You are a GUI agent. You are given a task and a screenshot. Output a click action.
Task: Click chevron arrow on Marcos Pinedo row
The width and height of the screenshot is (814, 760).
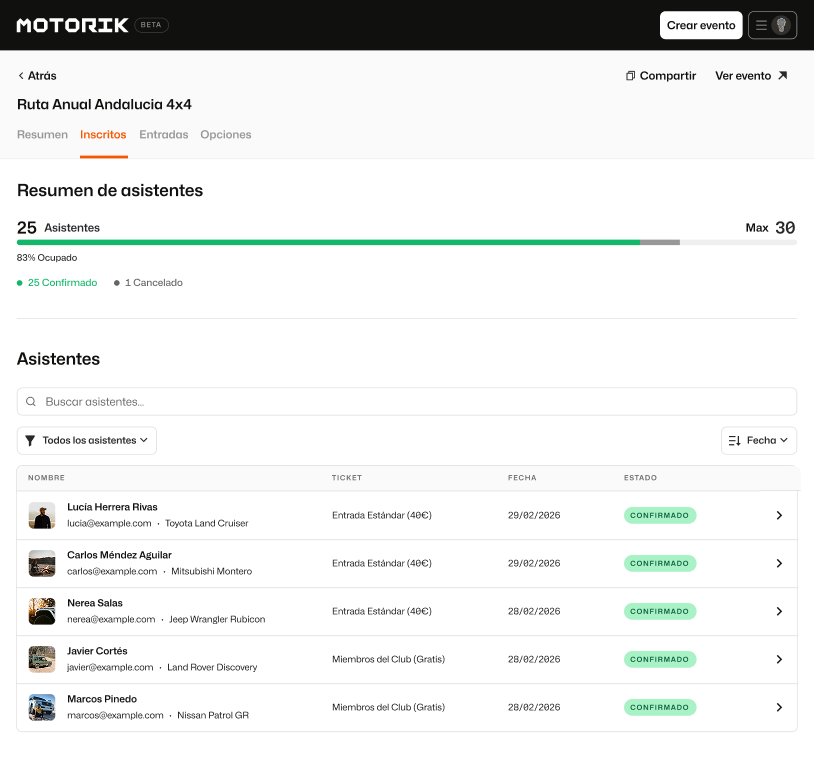click(x=779, y=707)
